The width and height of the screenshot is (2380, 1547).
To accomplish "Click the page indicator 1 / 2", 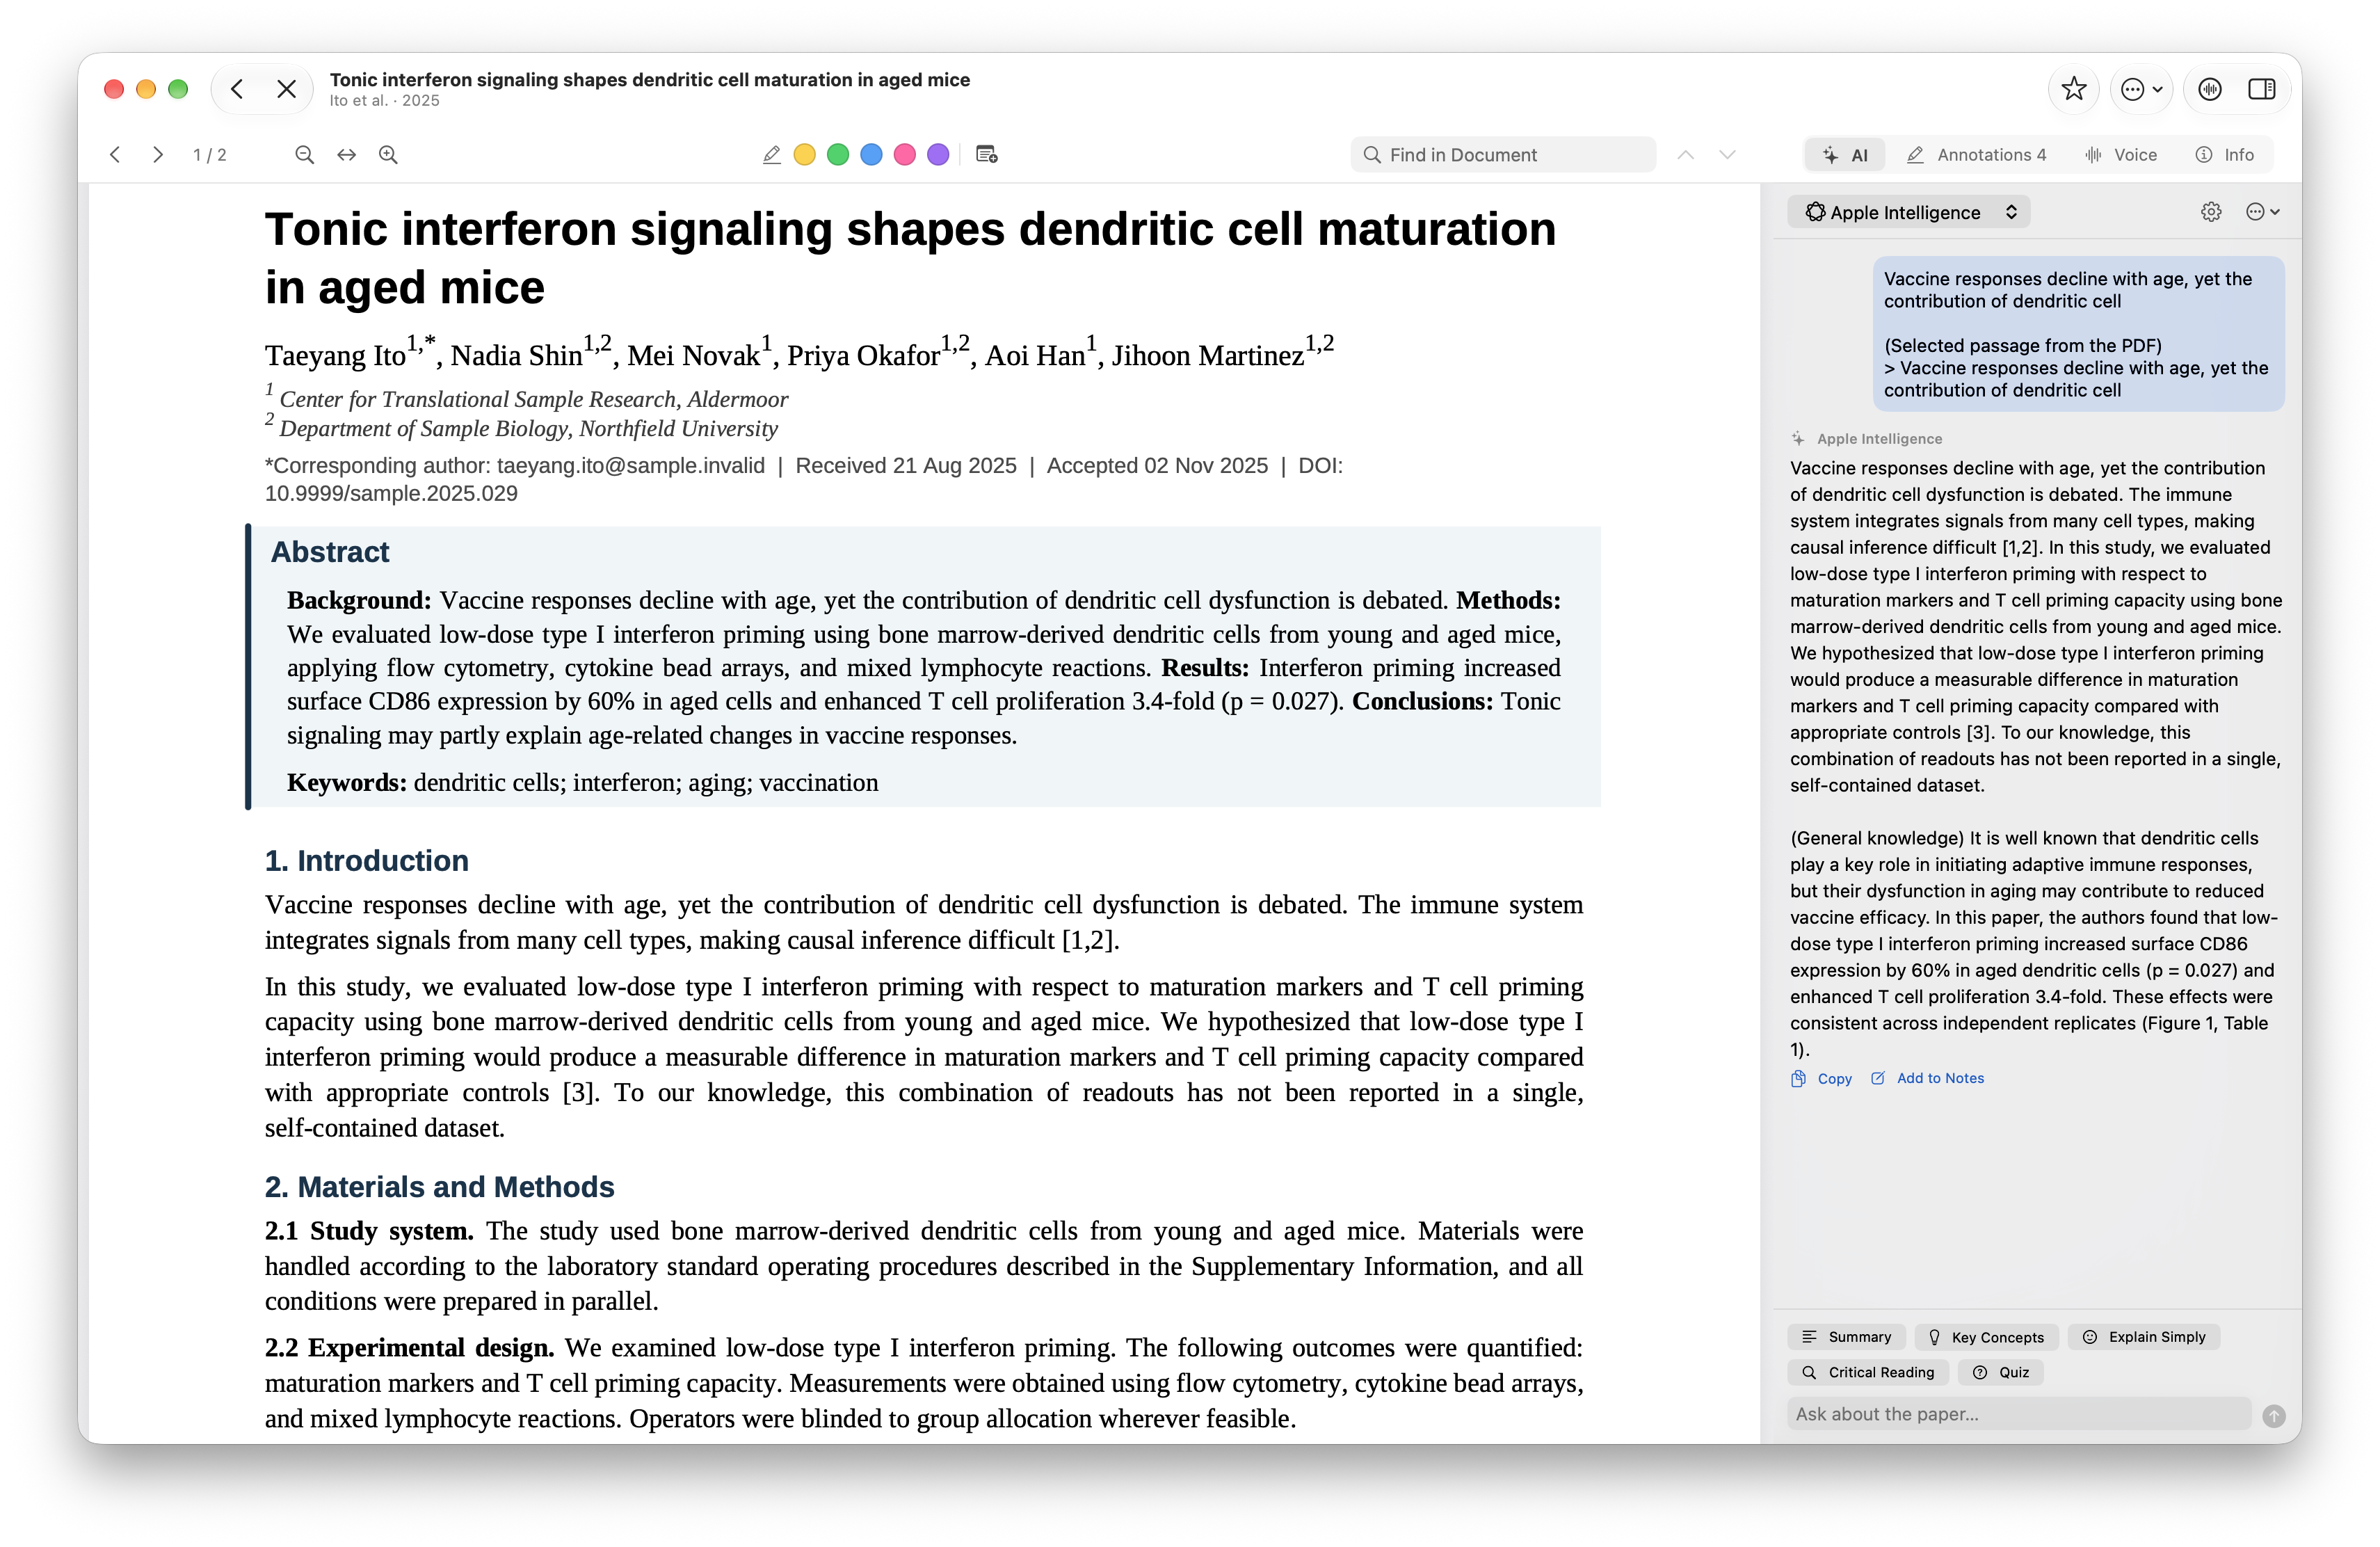I will pos(209,154).
